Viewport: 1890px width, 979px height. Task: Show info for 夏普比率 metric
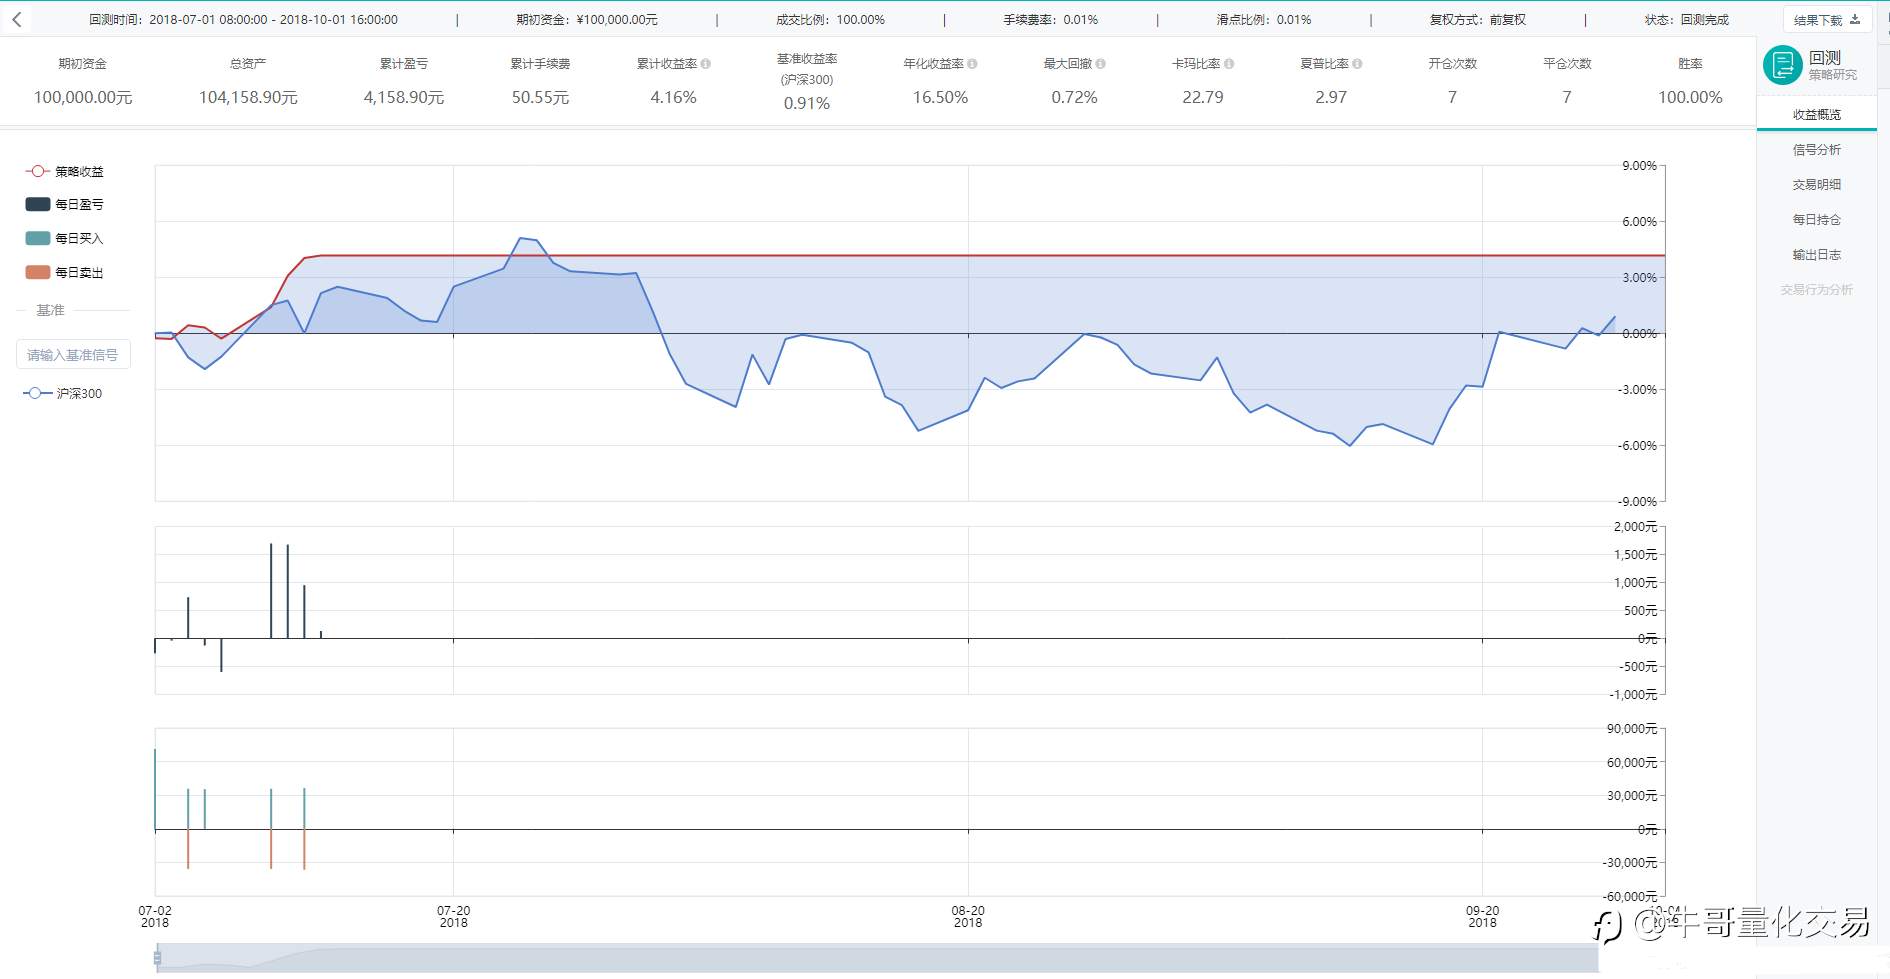click(1357, 63)
